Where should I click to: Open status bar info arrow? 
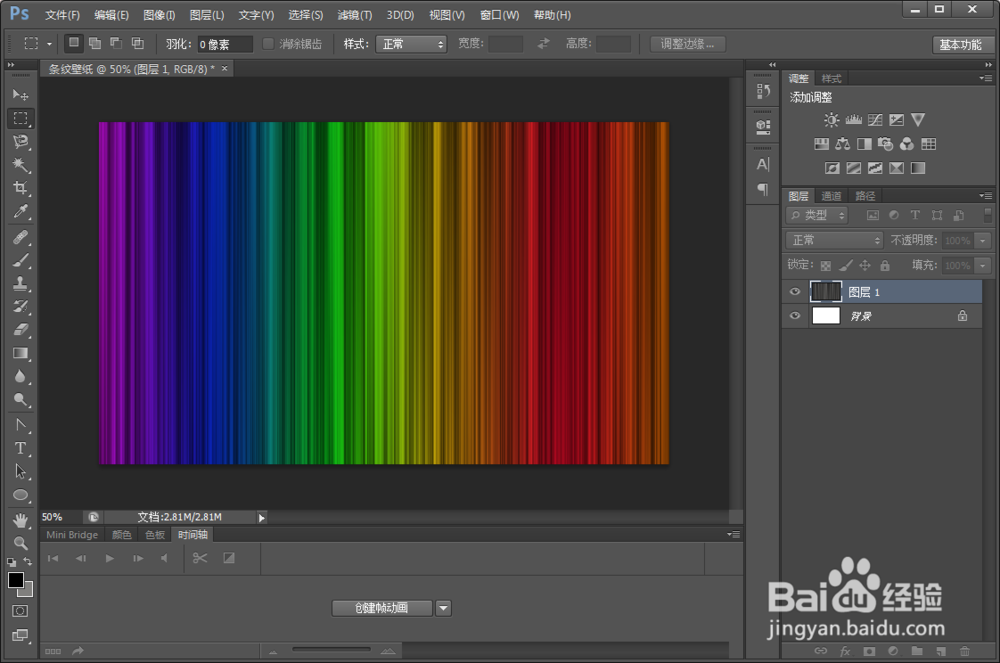pos(261,518)
